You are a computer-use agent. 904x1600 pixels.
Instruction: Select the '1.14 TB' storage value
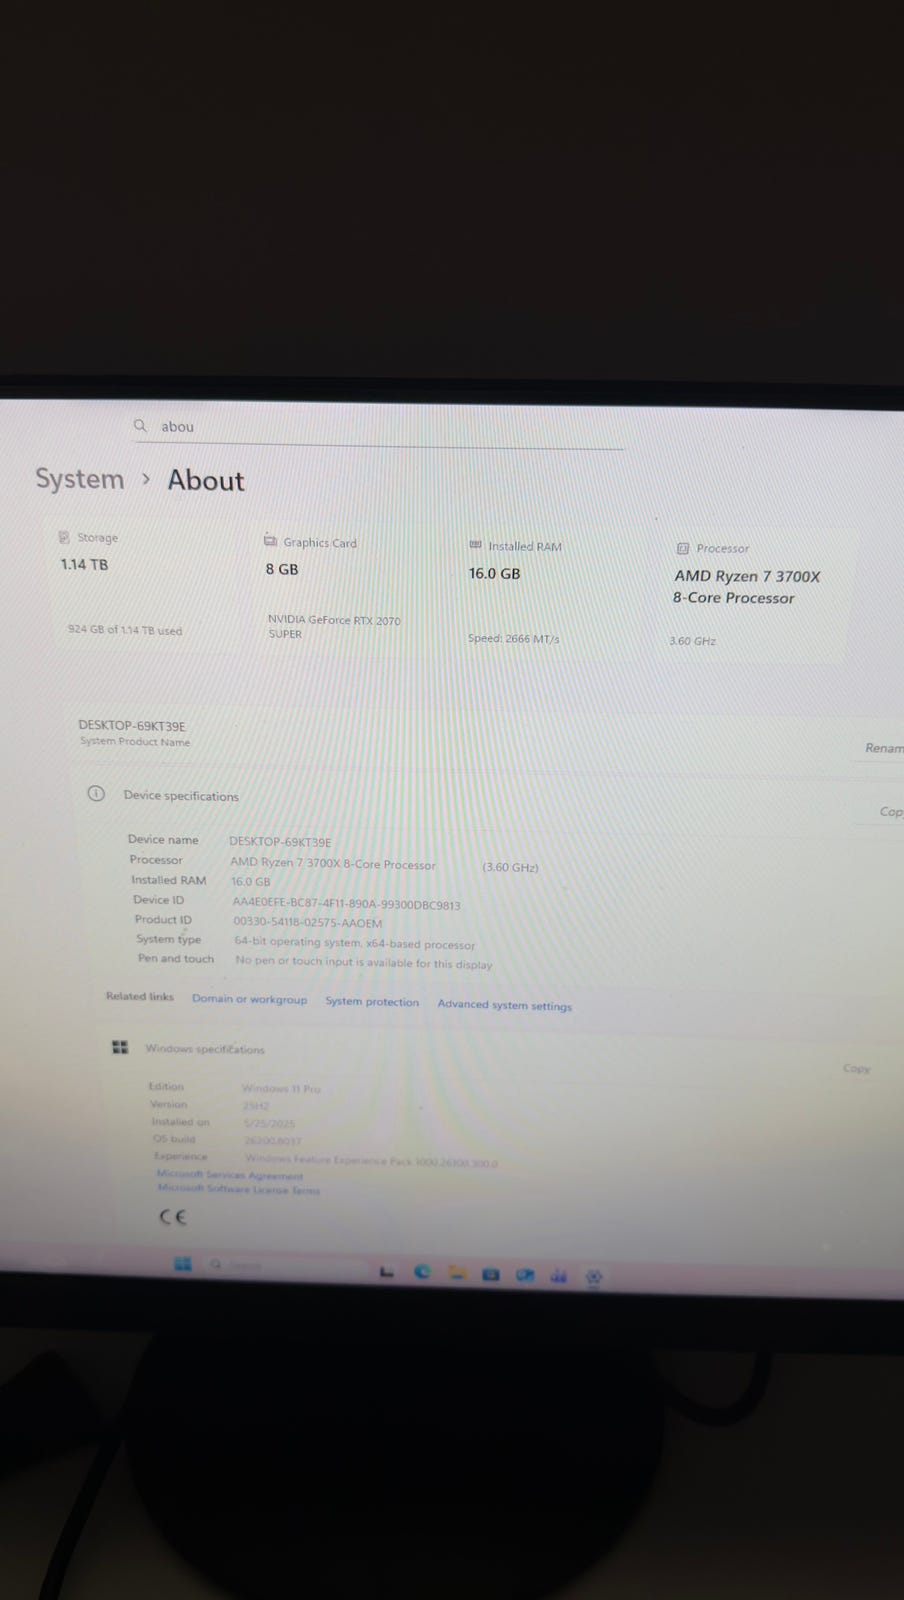[x=84, y=565]
